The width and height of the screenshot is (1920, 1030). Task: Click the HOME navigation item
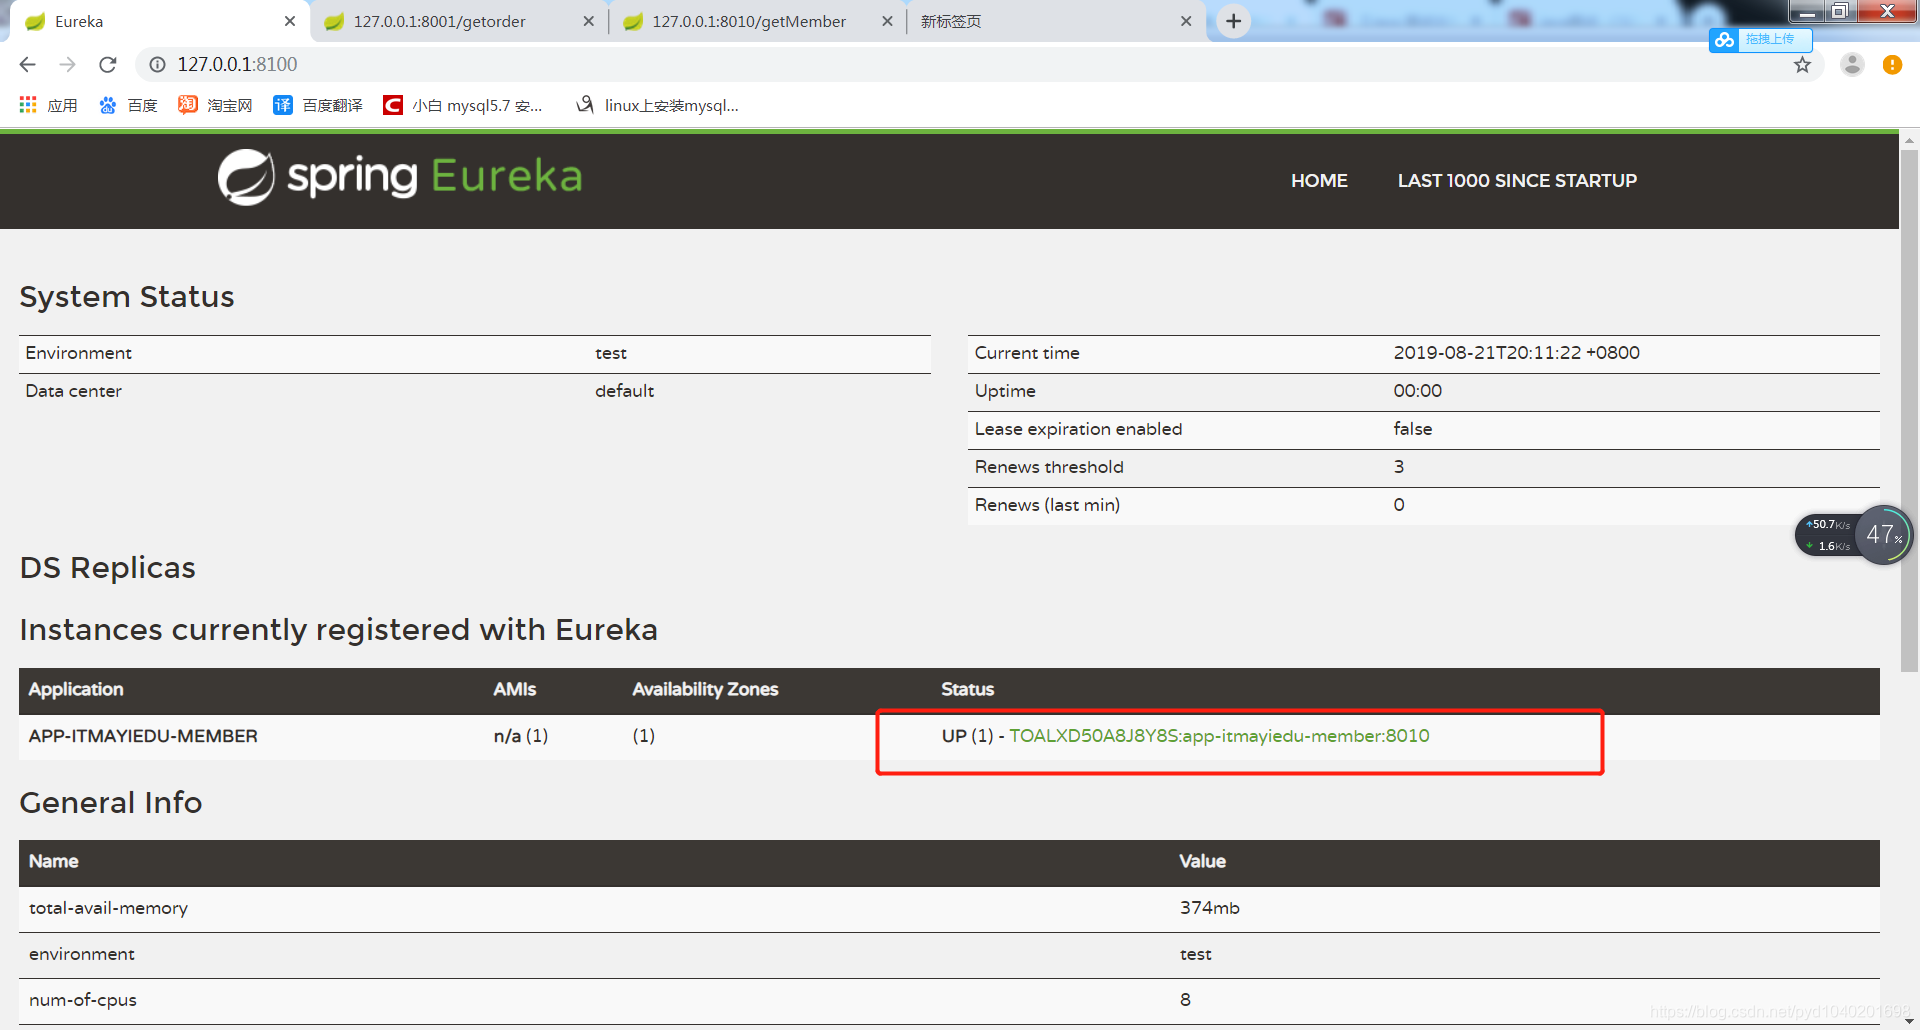[1319, 180]
